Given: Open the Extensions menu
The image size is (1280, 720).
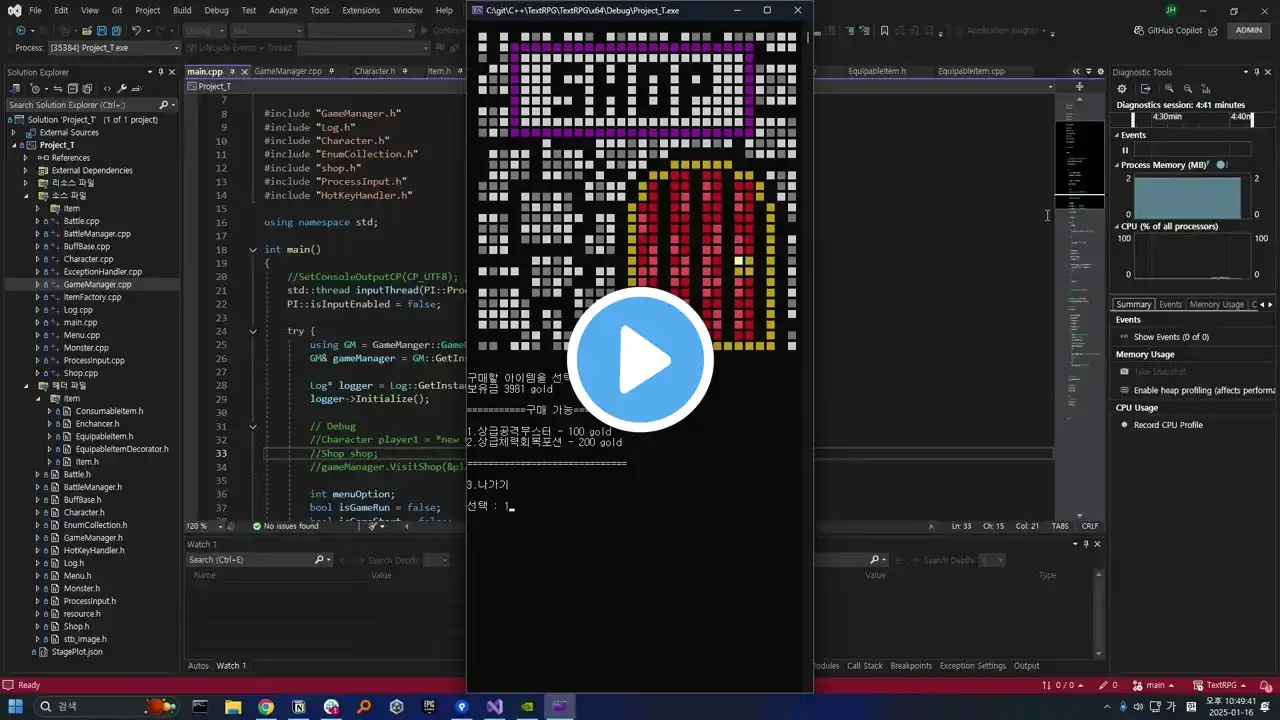Looking at the screenshot, I should point(361,10).
